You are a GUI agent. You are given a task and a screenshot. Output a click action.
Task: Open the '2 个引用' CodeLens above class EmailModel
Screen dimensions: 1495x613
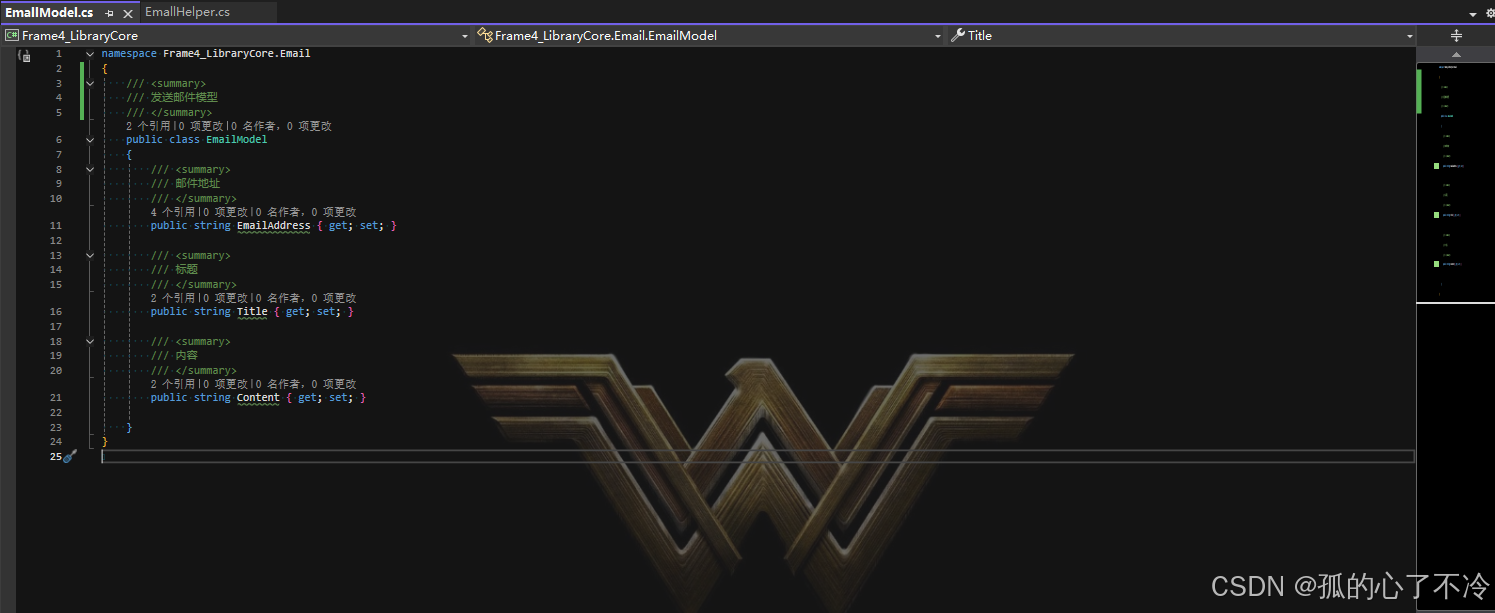point(148,127)
